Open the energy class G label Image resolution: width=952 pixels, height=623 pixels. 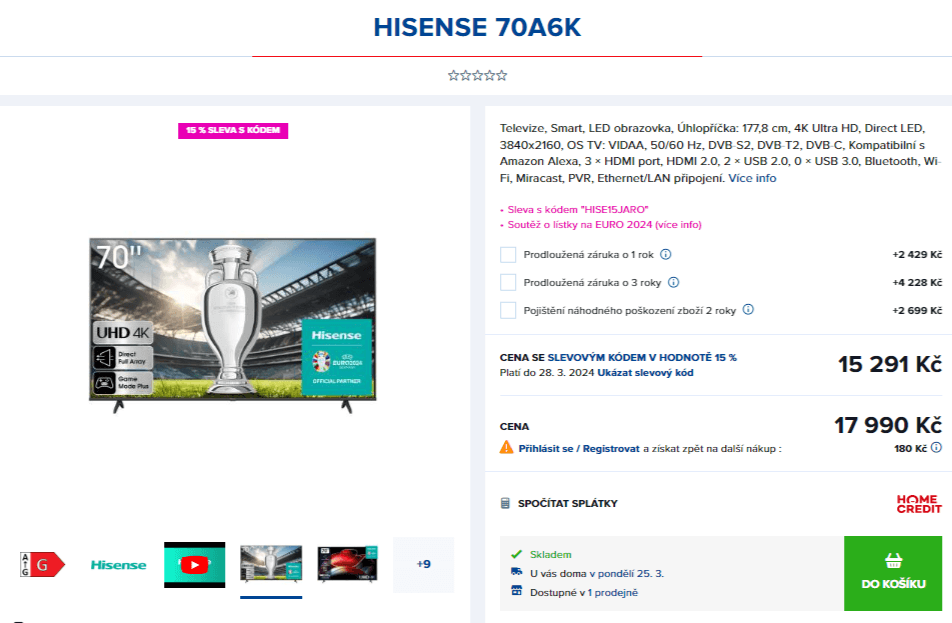tap(42, 564)
